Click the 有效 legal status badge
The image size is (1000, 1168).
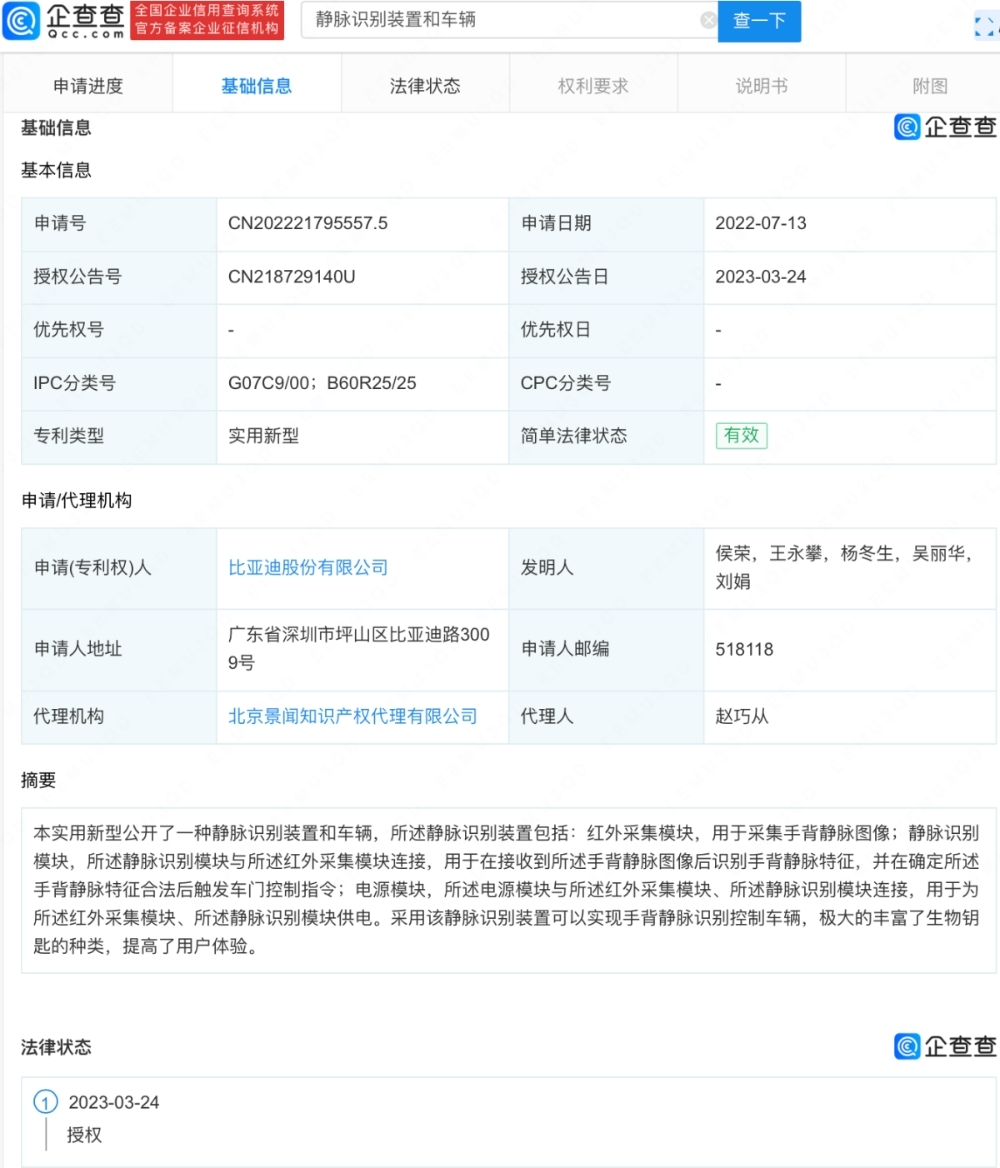coord(741,435)
